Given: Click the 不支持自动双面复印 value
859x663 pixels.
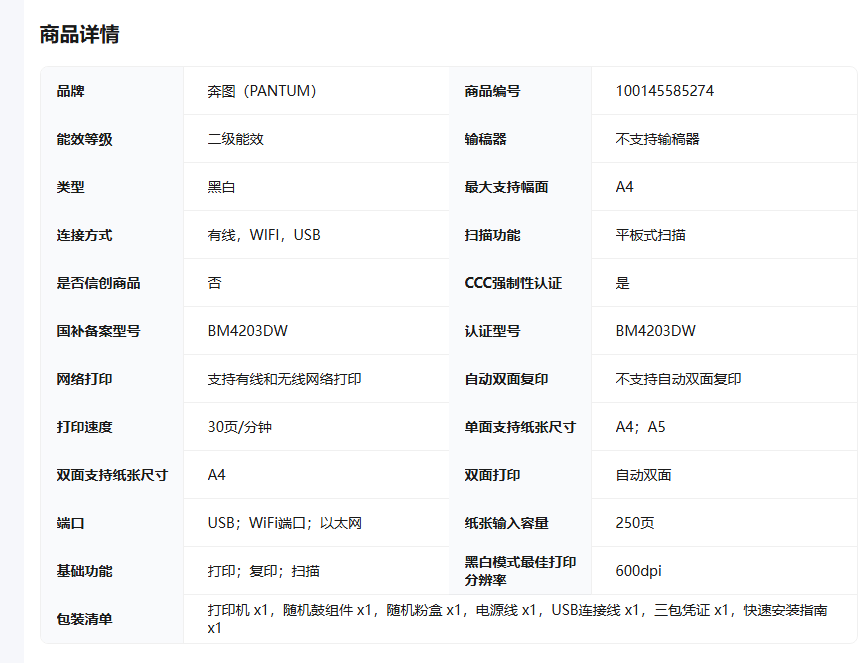Looking at the screenshot, I should pyautogui.click(x=678, y=379).
